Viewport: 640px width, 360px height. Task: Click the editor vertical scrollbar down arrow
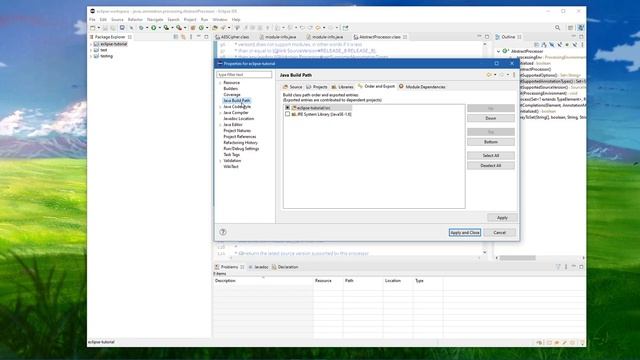pos(485,252)
